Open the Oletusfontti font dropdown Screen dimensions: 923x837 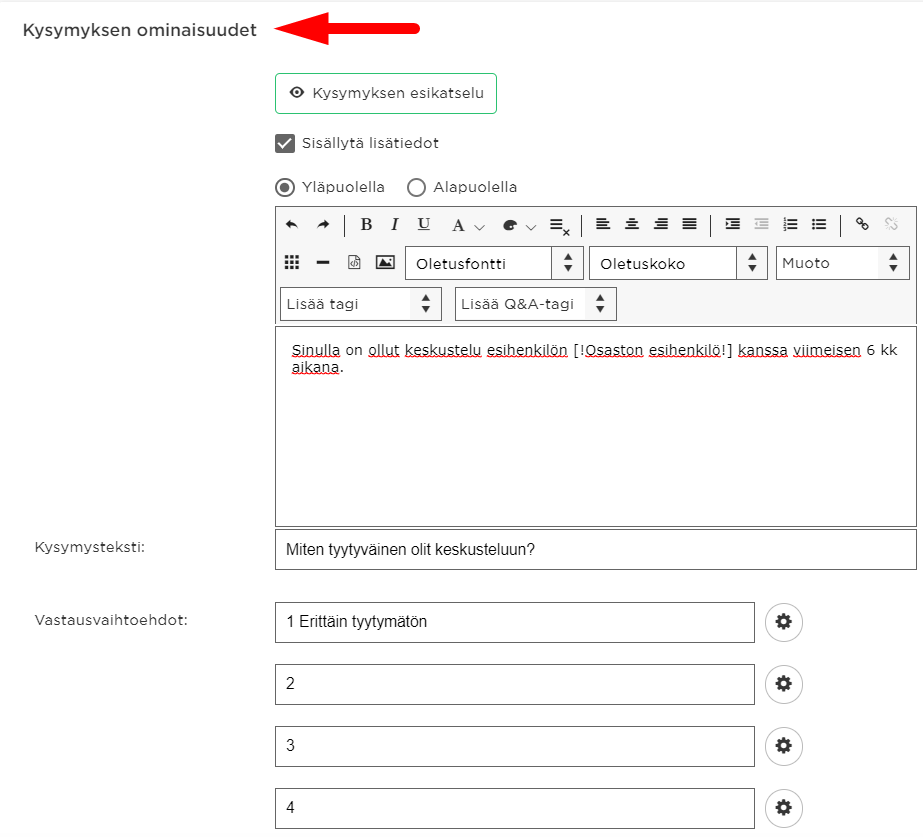click(x=494, y=263)
